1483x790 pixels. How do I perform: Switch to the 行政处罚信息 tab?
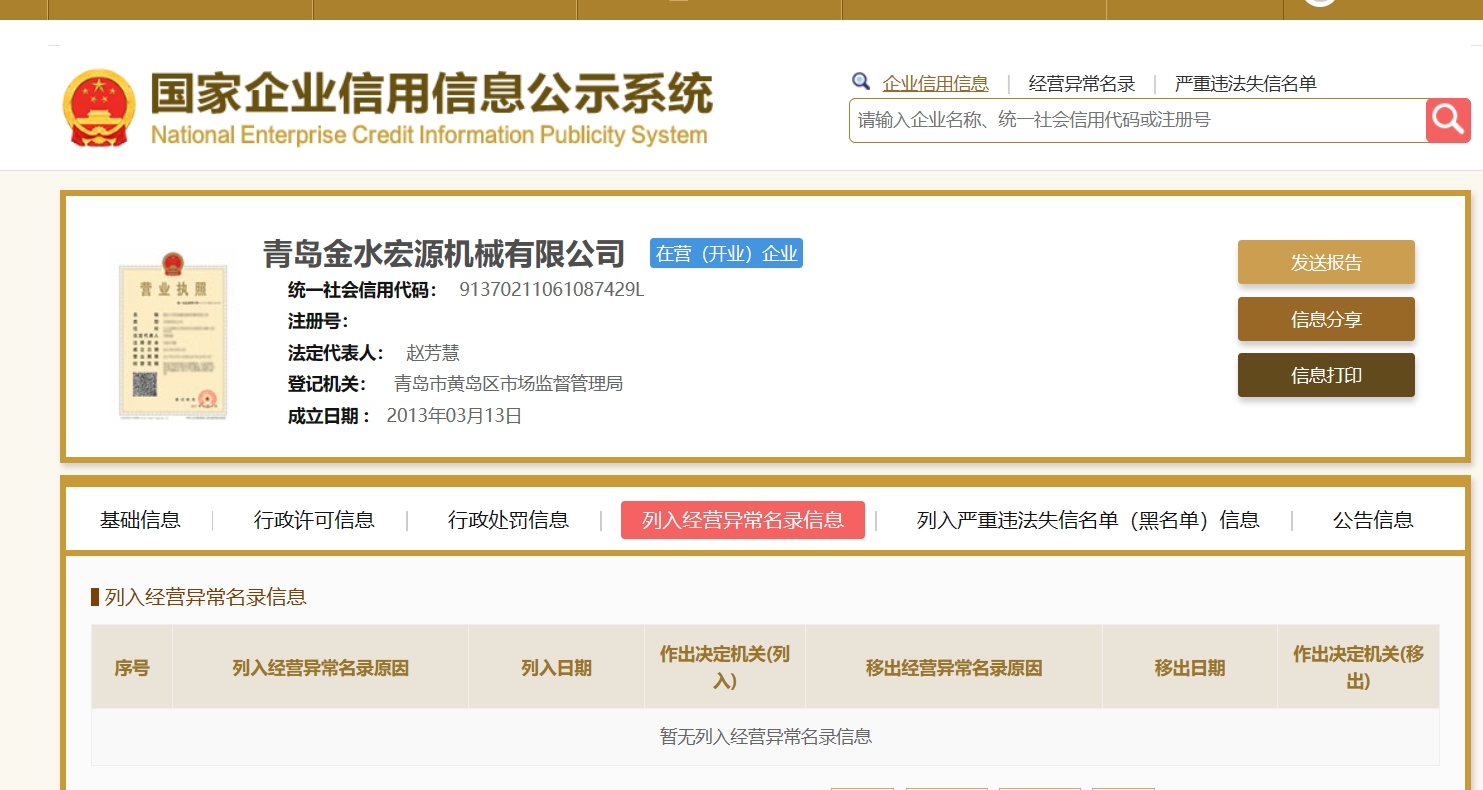pyautogui.click(x=508, y=520)
